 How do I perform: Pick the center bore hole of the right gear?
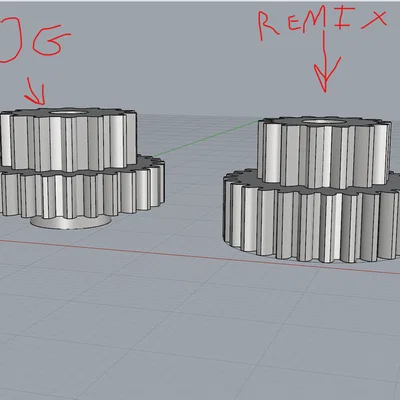pos(323,121)
